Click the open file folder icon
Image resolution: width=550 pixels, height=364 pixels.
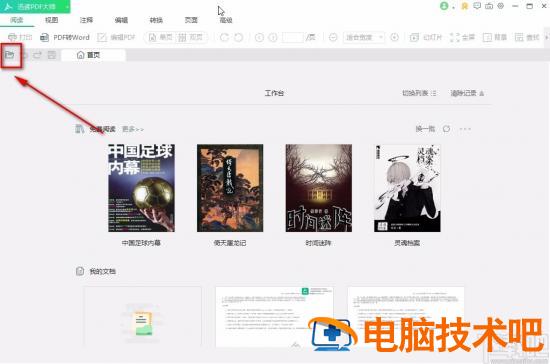9,55
